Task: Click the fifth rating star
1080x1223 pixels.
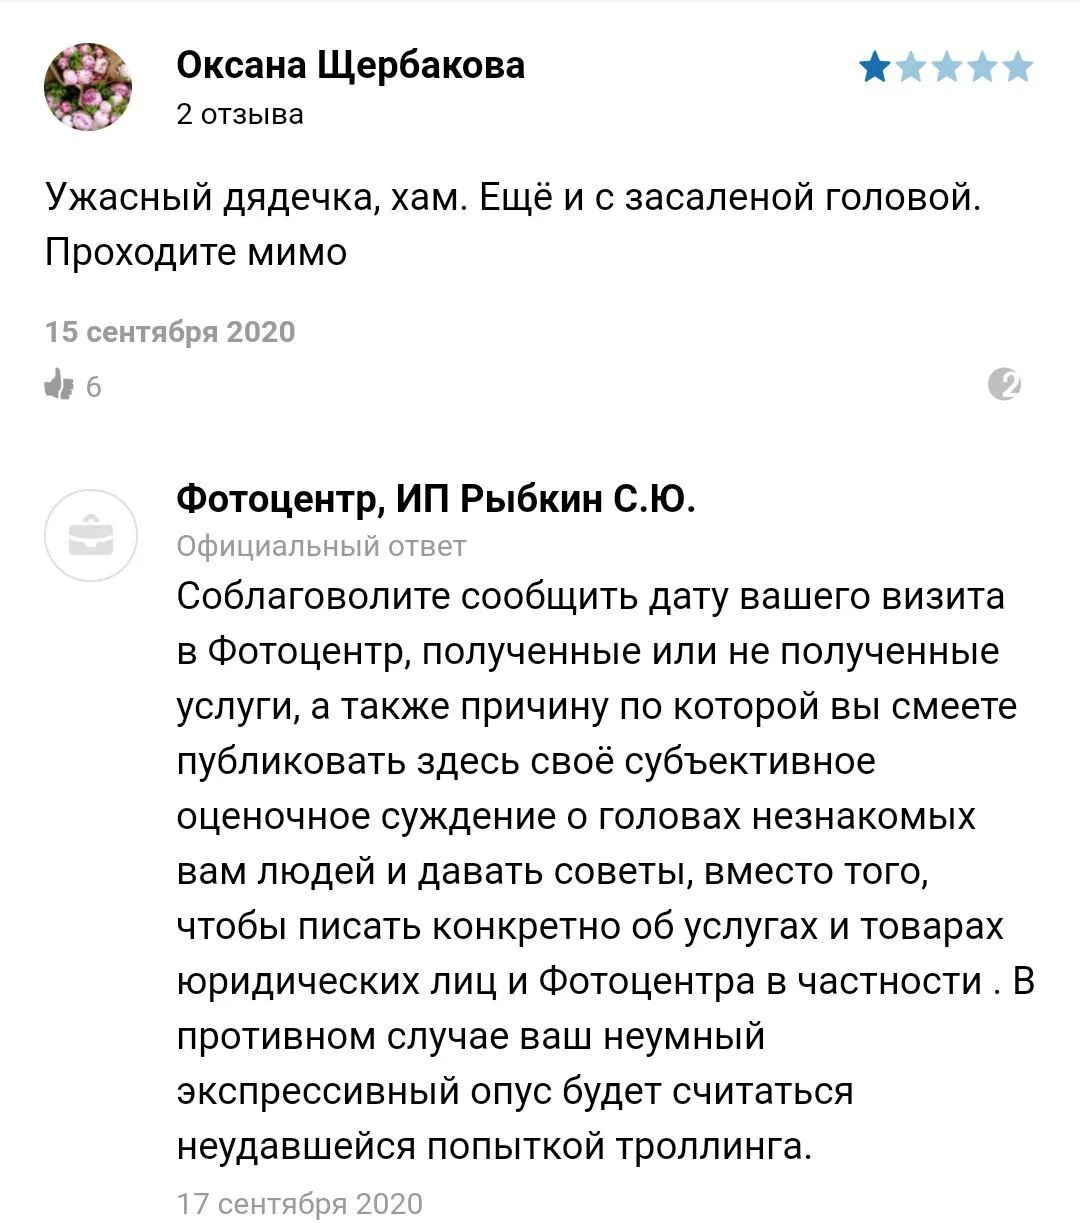Action: (x=1018, y=68)
